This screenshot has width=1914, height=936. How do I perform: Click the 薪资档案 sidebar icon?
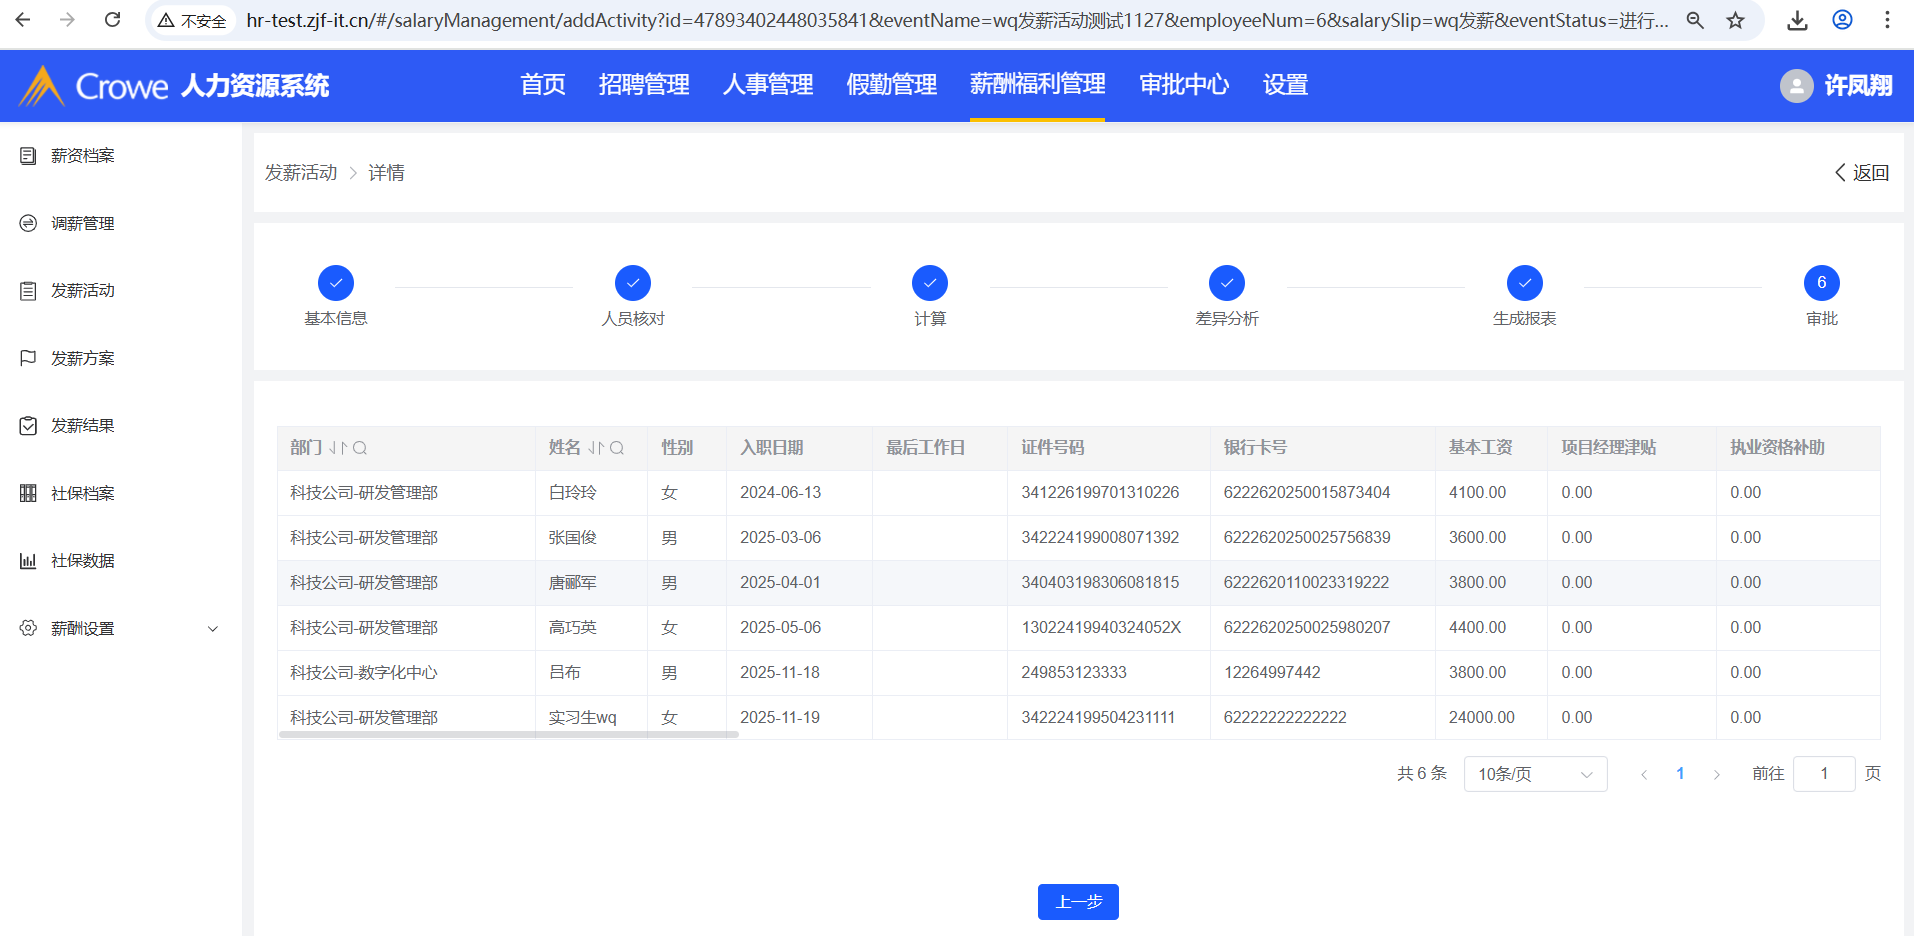(28, 156)
